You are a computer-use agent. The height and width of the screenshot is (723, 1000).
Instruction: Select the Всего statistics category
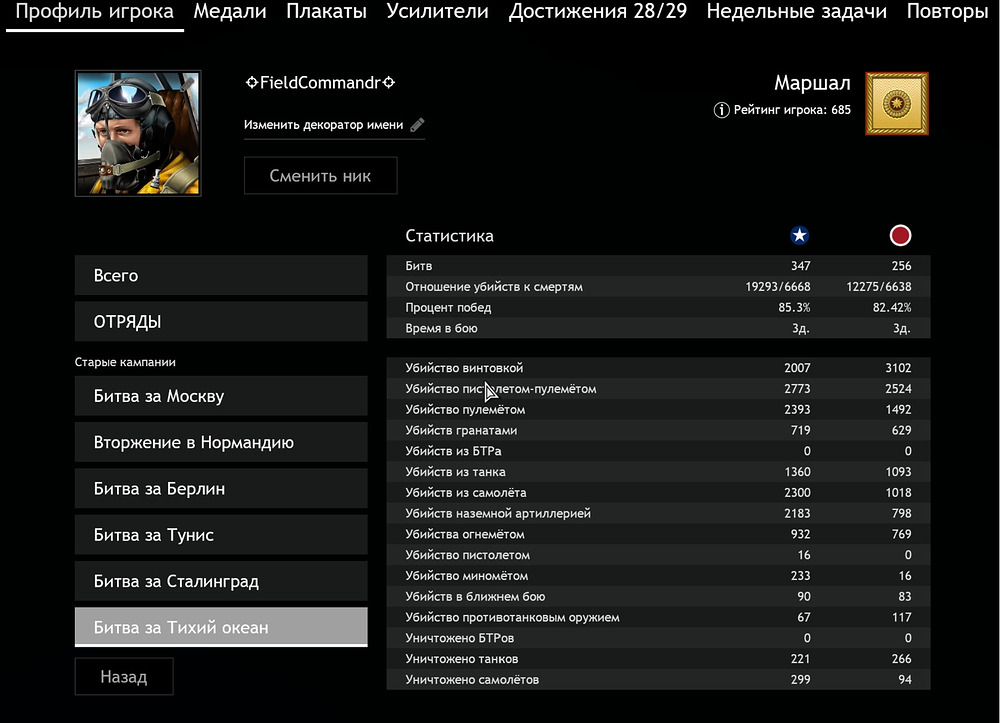[221, 275]
